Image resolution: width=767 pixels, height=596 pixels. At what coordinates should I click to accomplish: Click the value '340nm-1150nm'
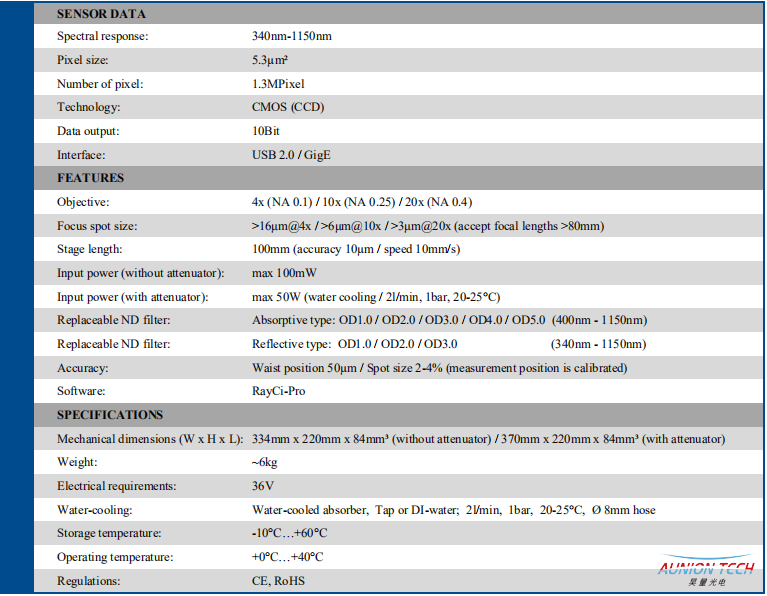292,36
